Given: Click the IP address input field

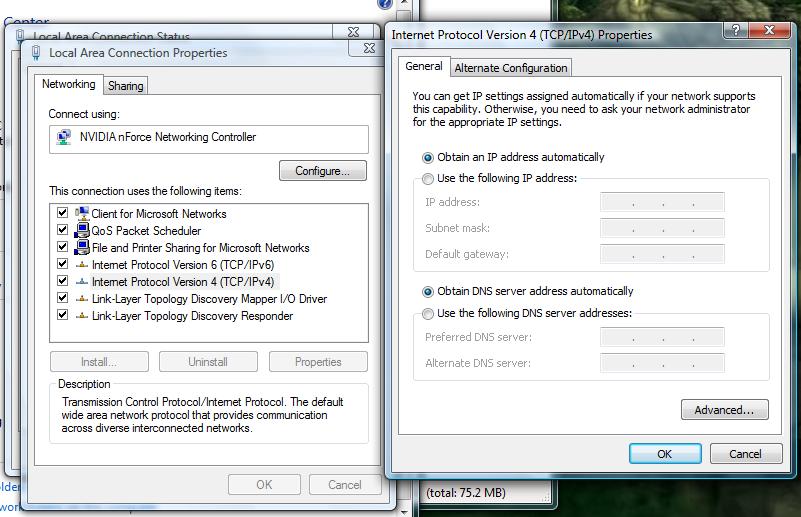Looking at the screenshot, I should (x=662, y=202).
